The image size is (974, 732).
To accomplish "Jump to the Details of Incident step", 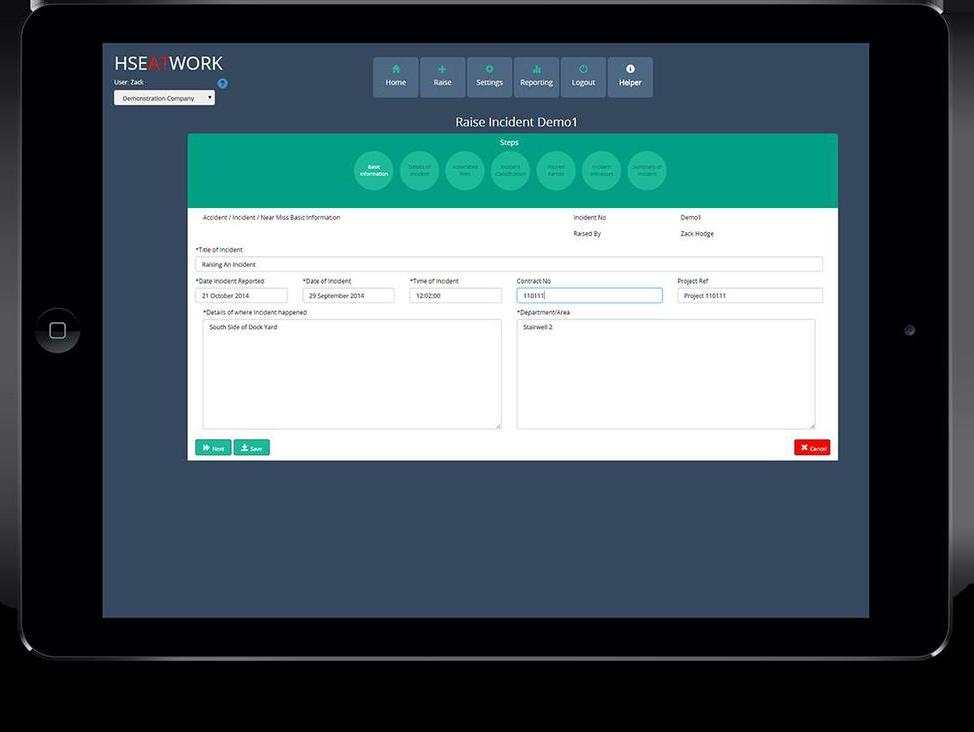I will coord(419,171).
